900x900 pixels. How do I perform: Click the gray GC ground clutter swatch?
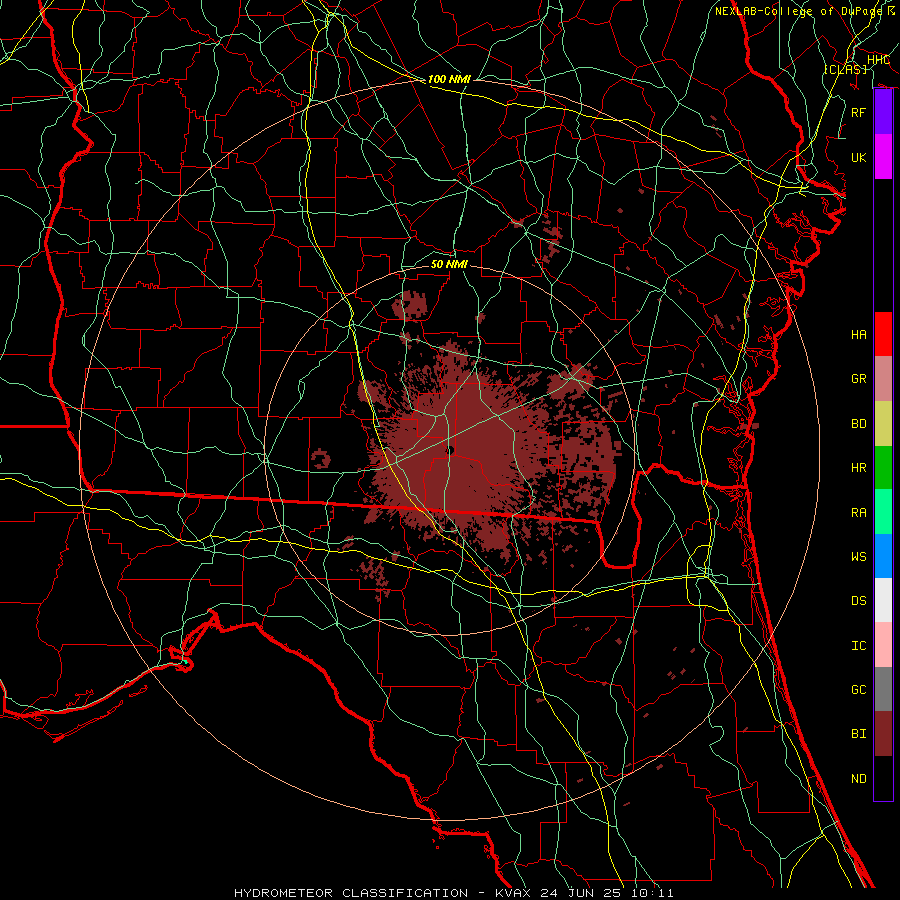click(883, 689)
